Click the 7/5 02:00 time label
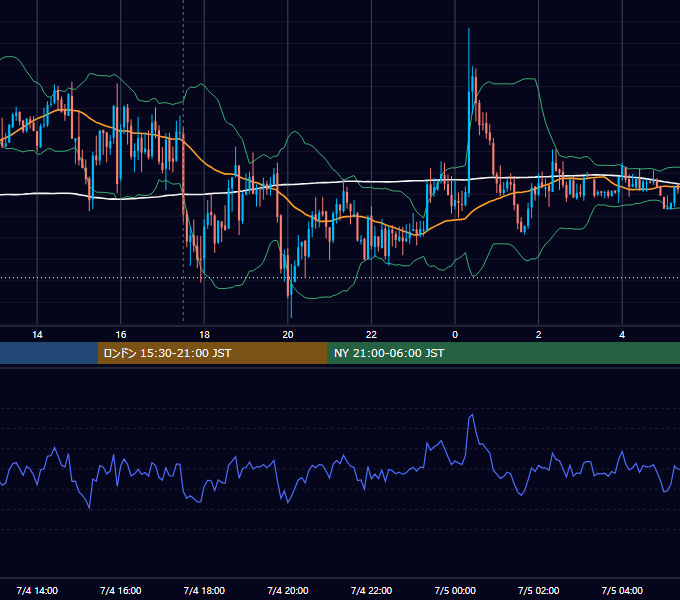Image resolution: width=680 pixels, height=600 pixels. [x=539, y=590]
